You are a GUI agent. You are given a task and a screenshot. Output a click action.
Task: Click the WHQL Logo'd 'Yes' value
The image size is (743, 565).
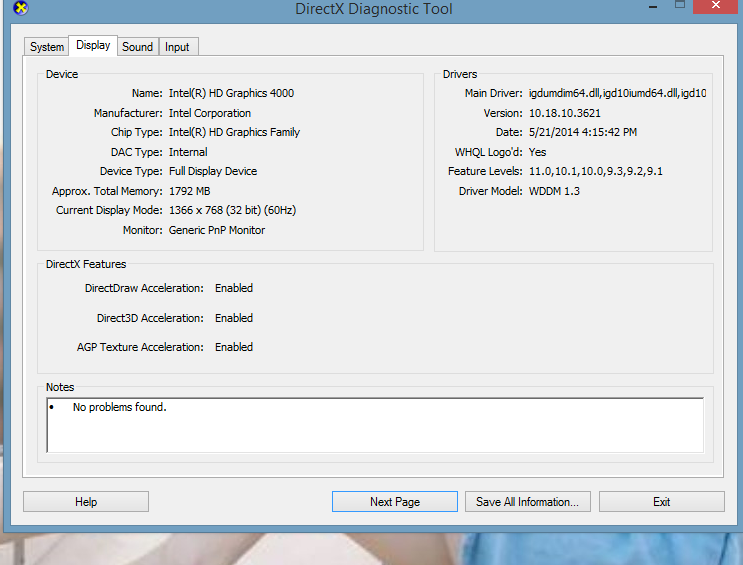tap(537, 152)
